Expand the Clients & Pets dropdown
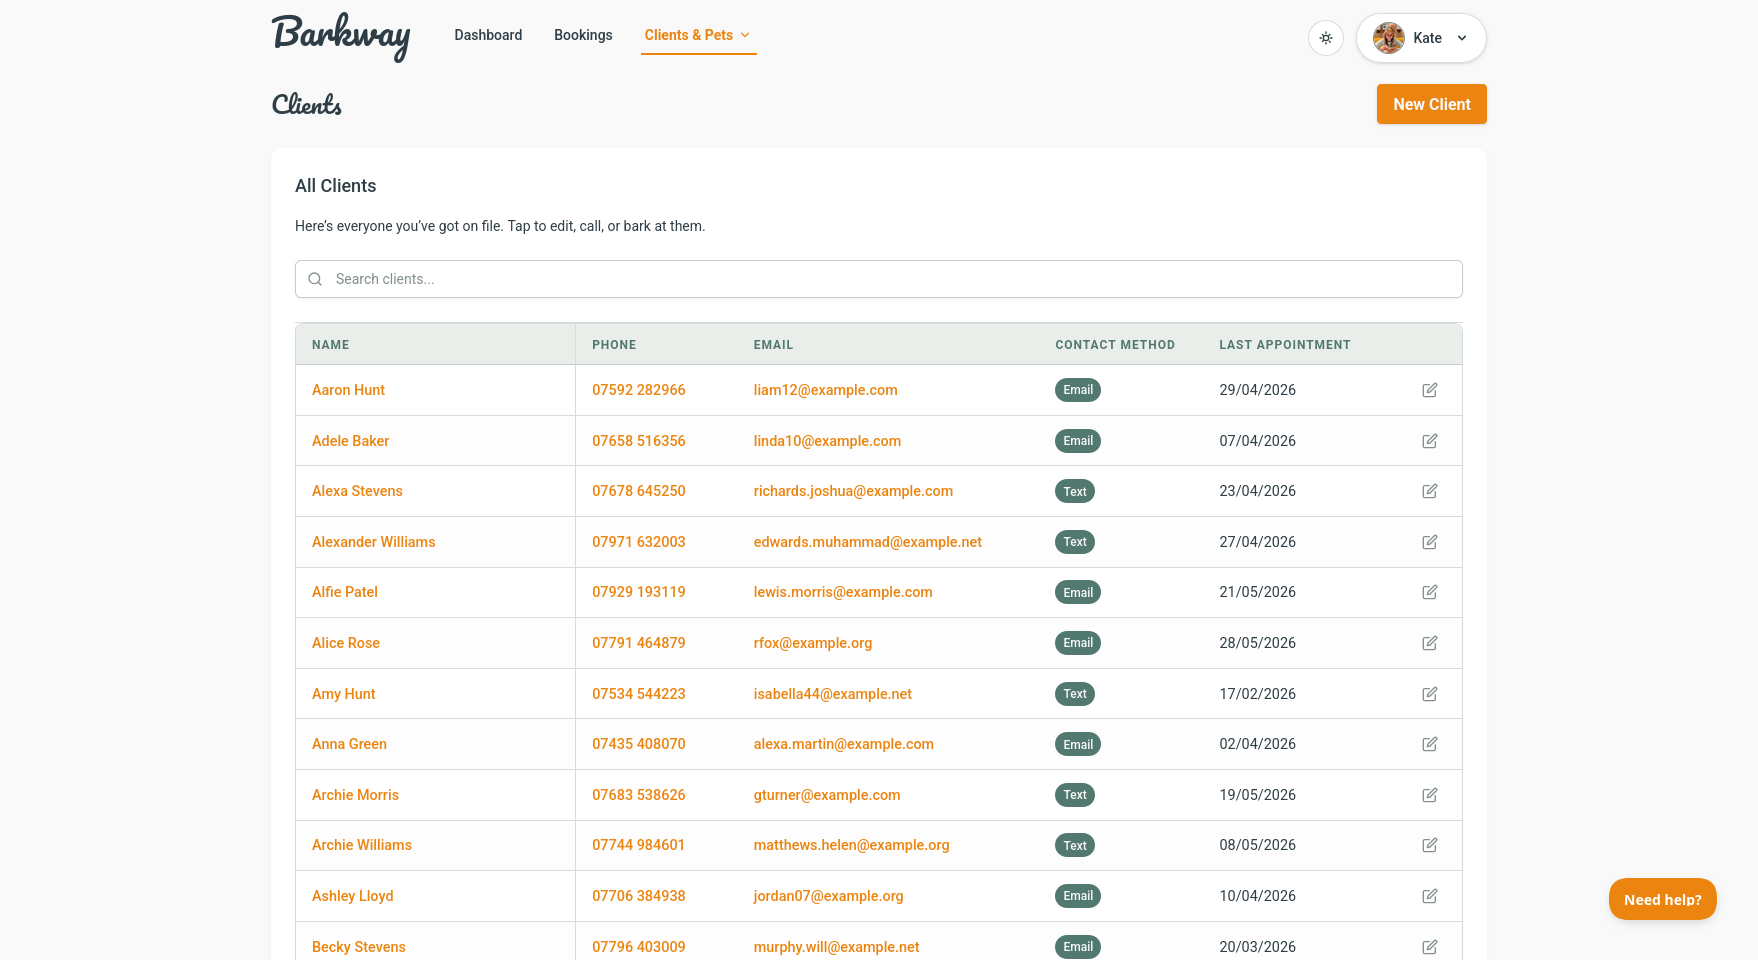The width and height of the screenshot is (1758, 960). [698, 35]
